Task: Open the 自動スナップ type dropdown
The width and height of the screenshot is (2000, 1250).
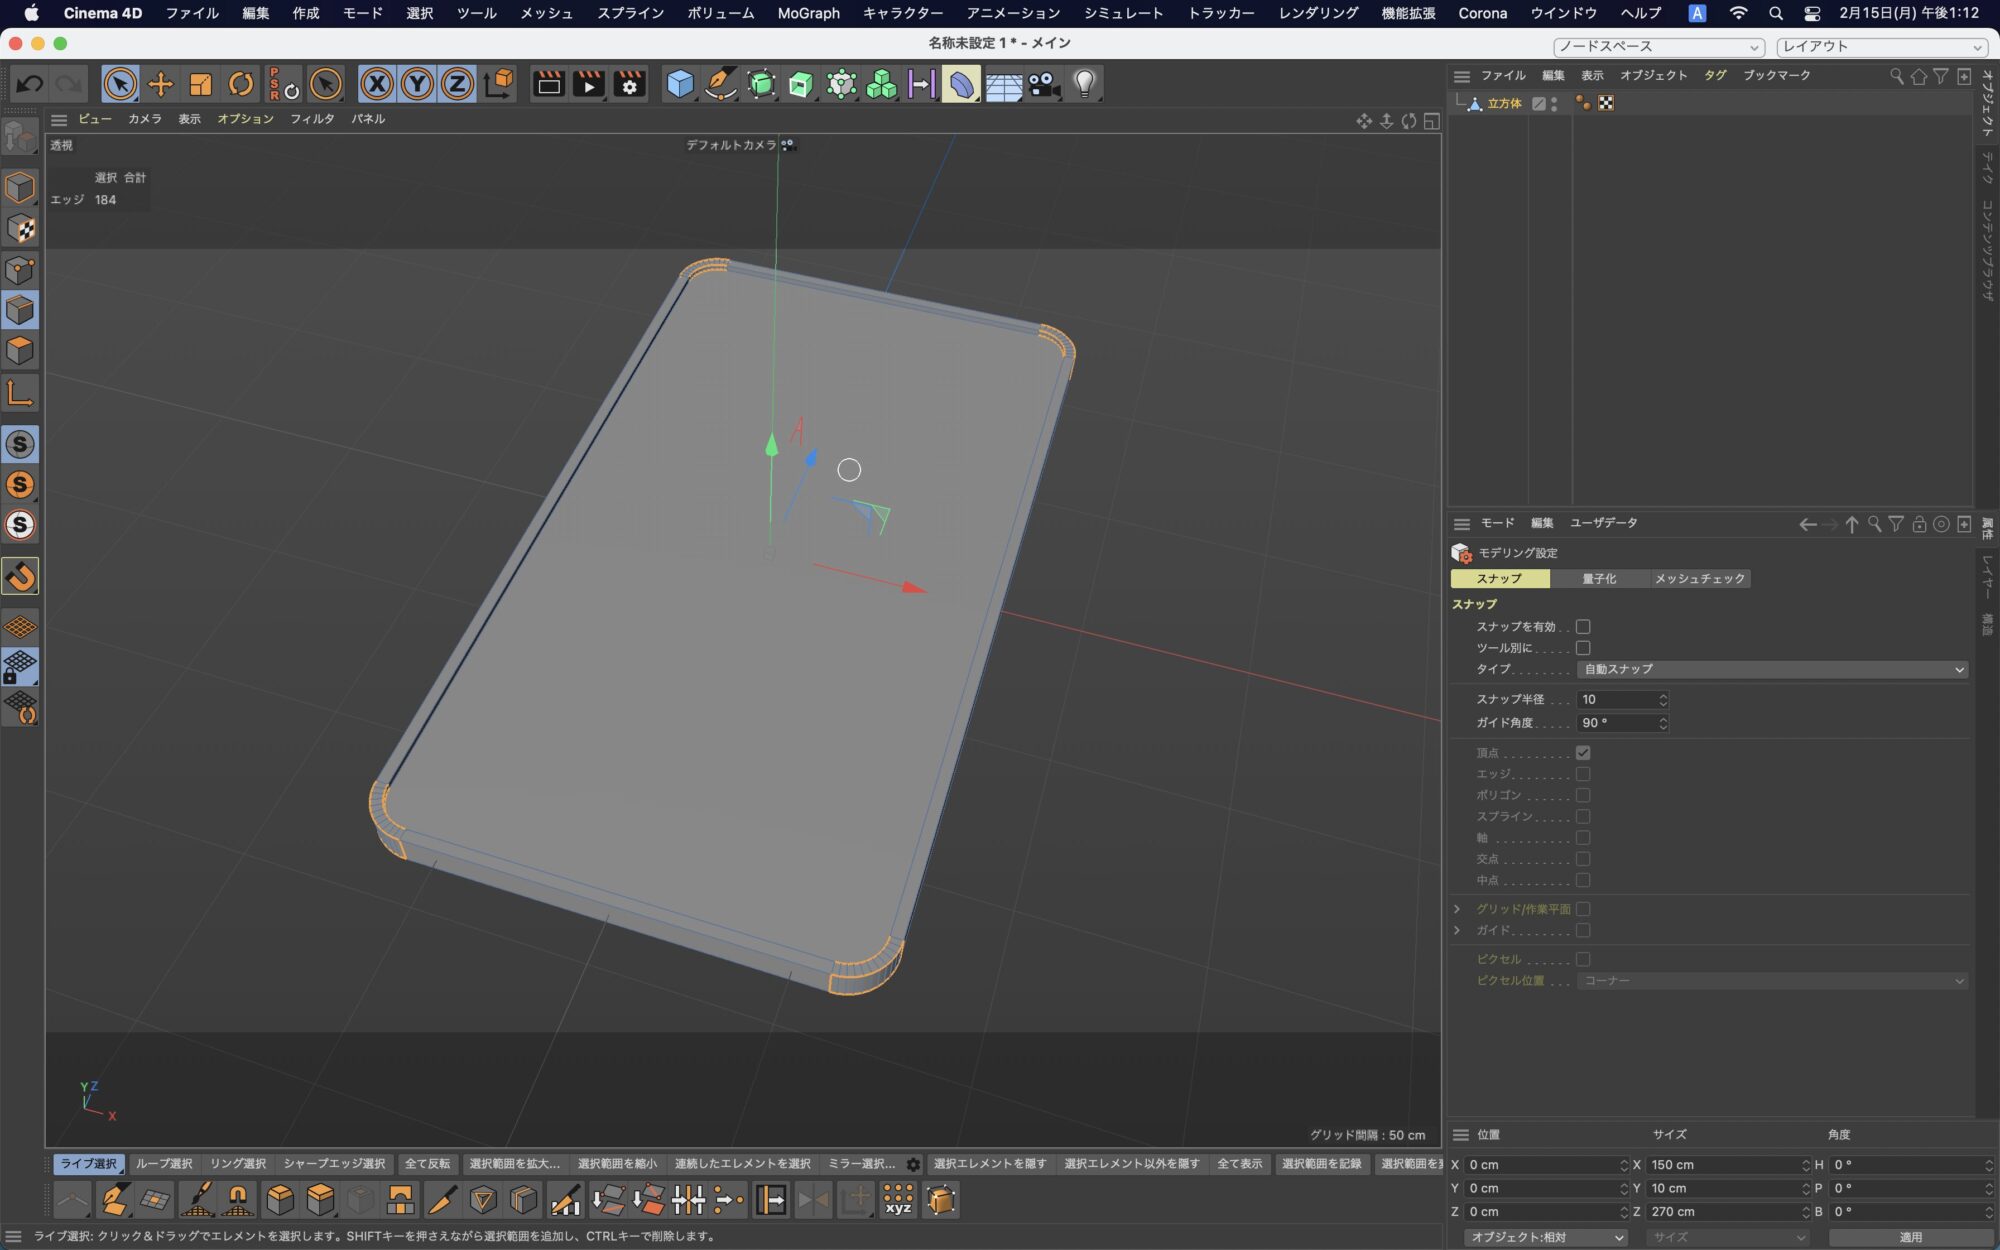Action: (x=1771, y=669)
